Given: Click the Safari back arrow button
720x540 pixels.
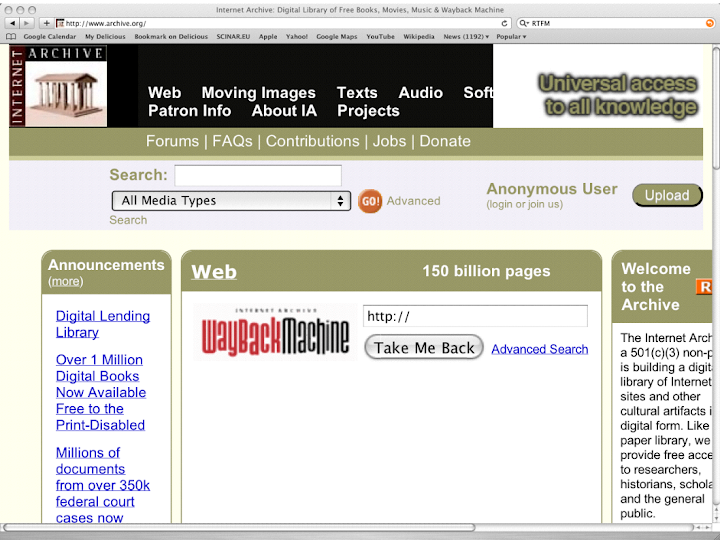Looking at the screenshot, I should [12, 23].
